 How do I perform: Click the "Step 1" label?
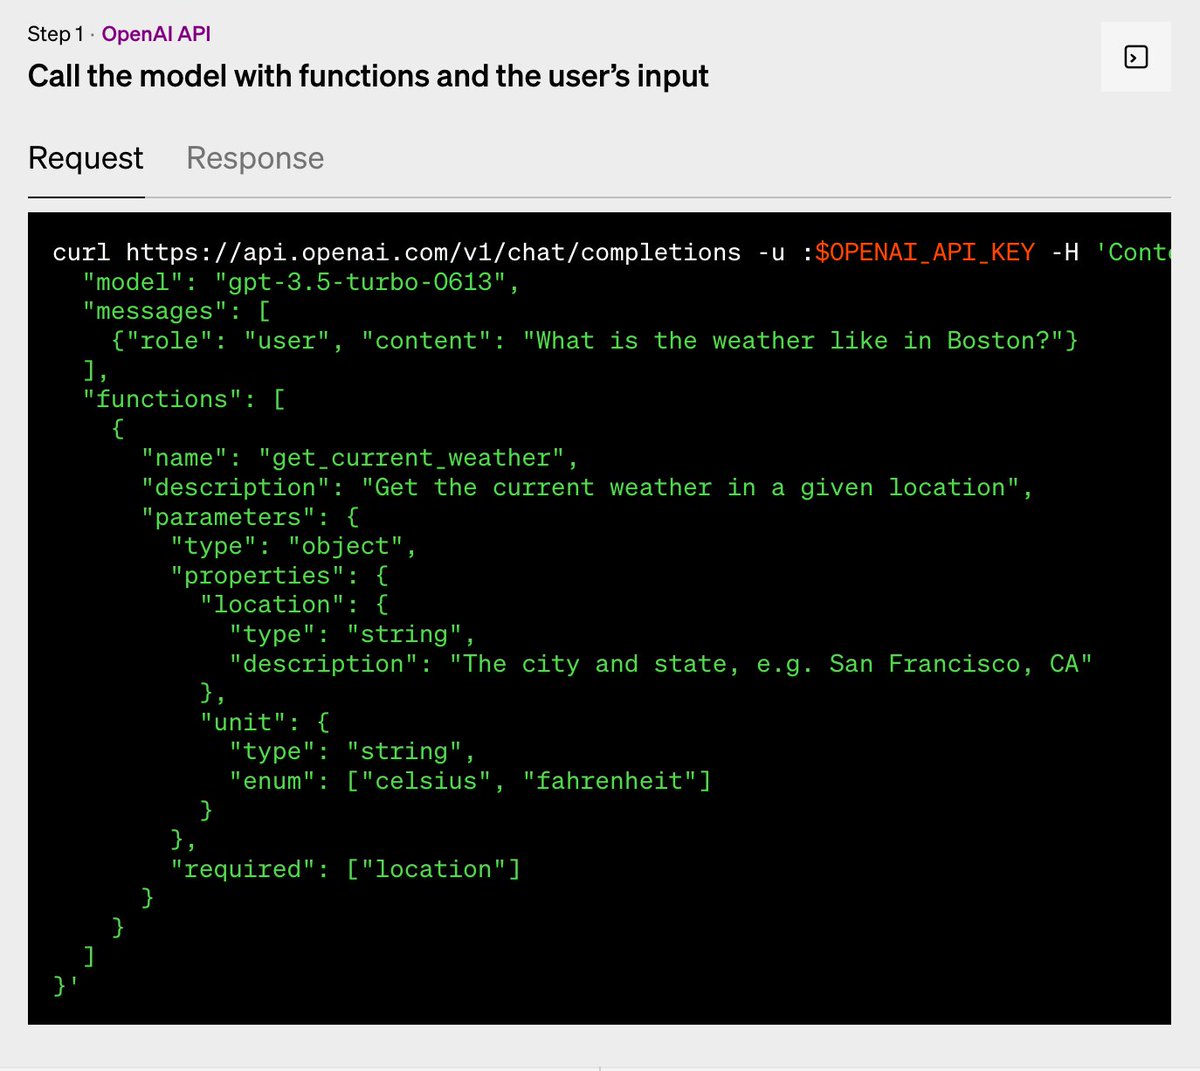coord(56,34)
